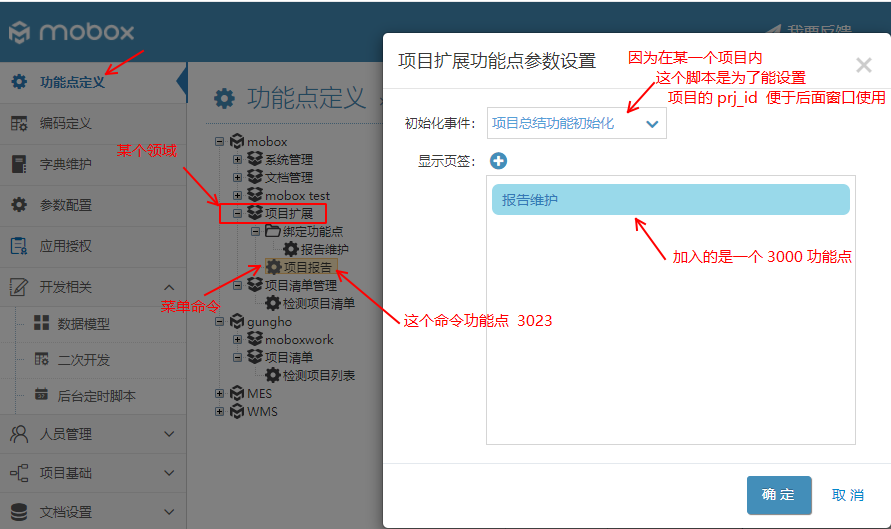Collapse the 项目扩展 tree node
Image resolution: width=891 pixels, height=529 pixels.
pos(238,214)
